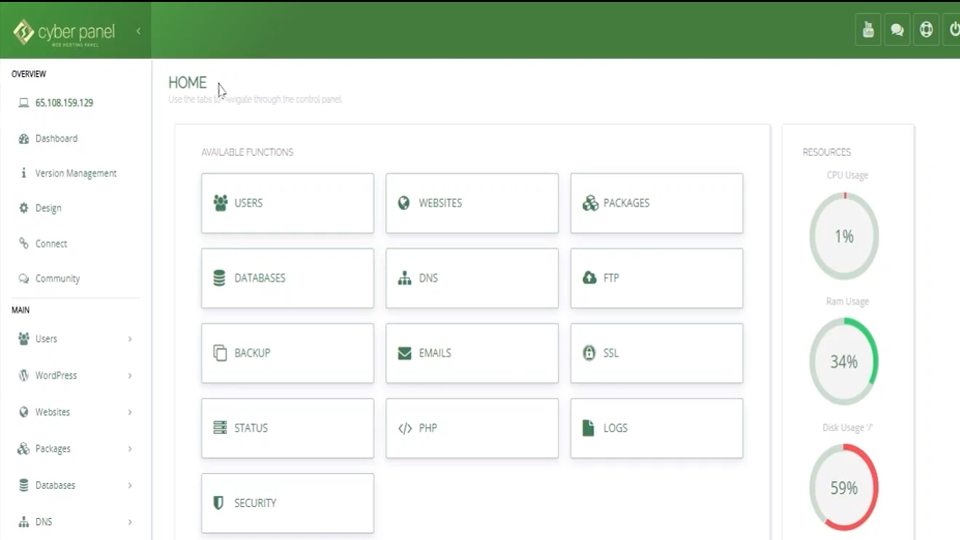Click the Ram Usage 34% gauge
The height and width of the screenshot is (540, 960).
coord(844,361)
